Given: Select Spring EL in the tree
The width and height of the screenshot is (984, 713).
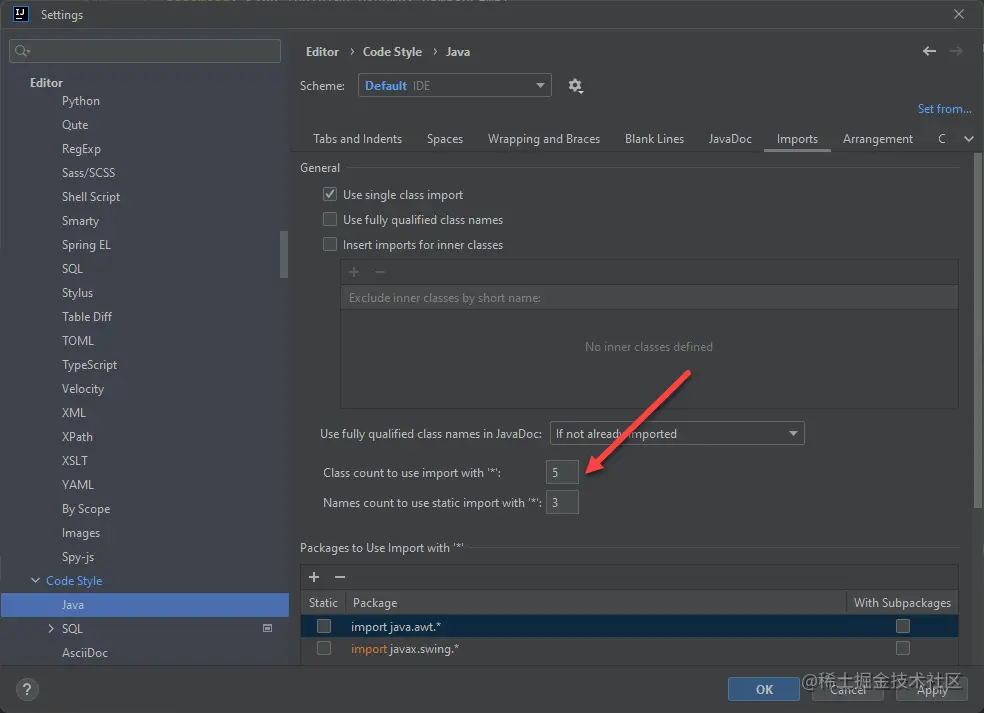Looking at the screenshot, I should (86, 245).
